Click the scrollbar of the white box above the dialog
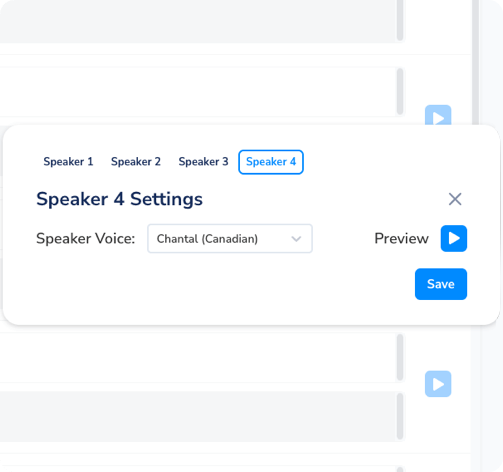The width and height of the screenshot is (503, 472). (400, 91)
